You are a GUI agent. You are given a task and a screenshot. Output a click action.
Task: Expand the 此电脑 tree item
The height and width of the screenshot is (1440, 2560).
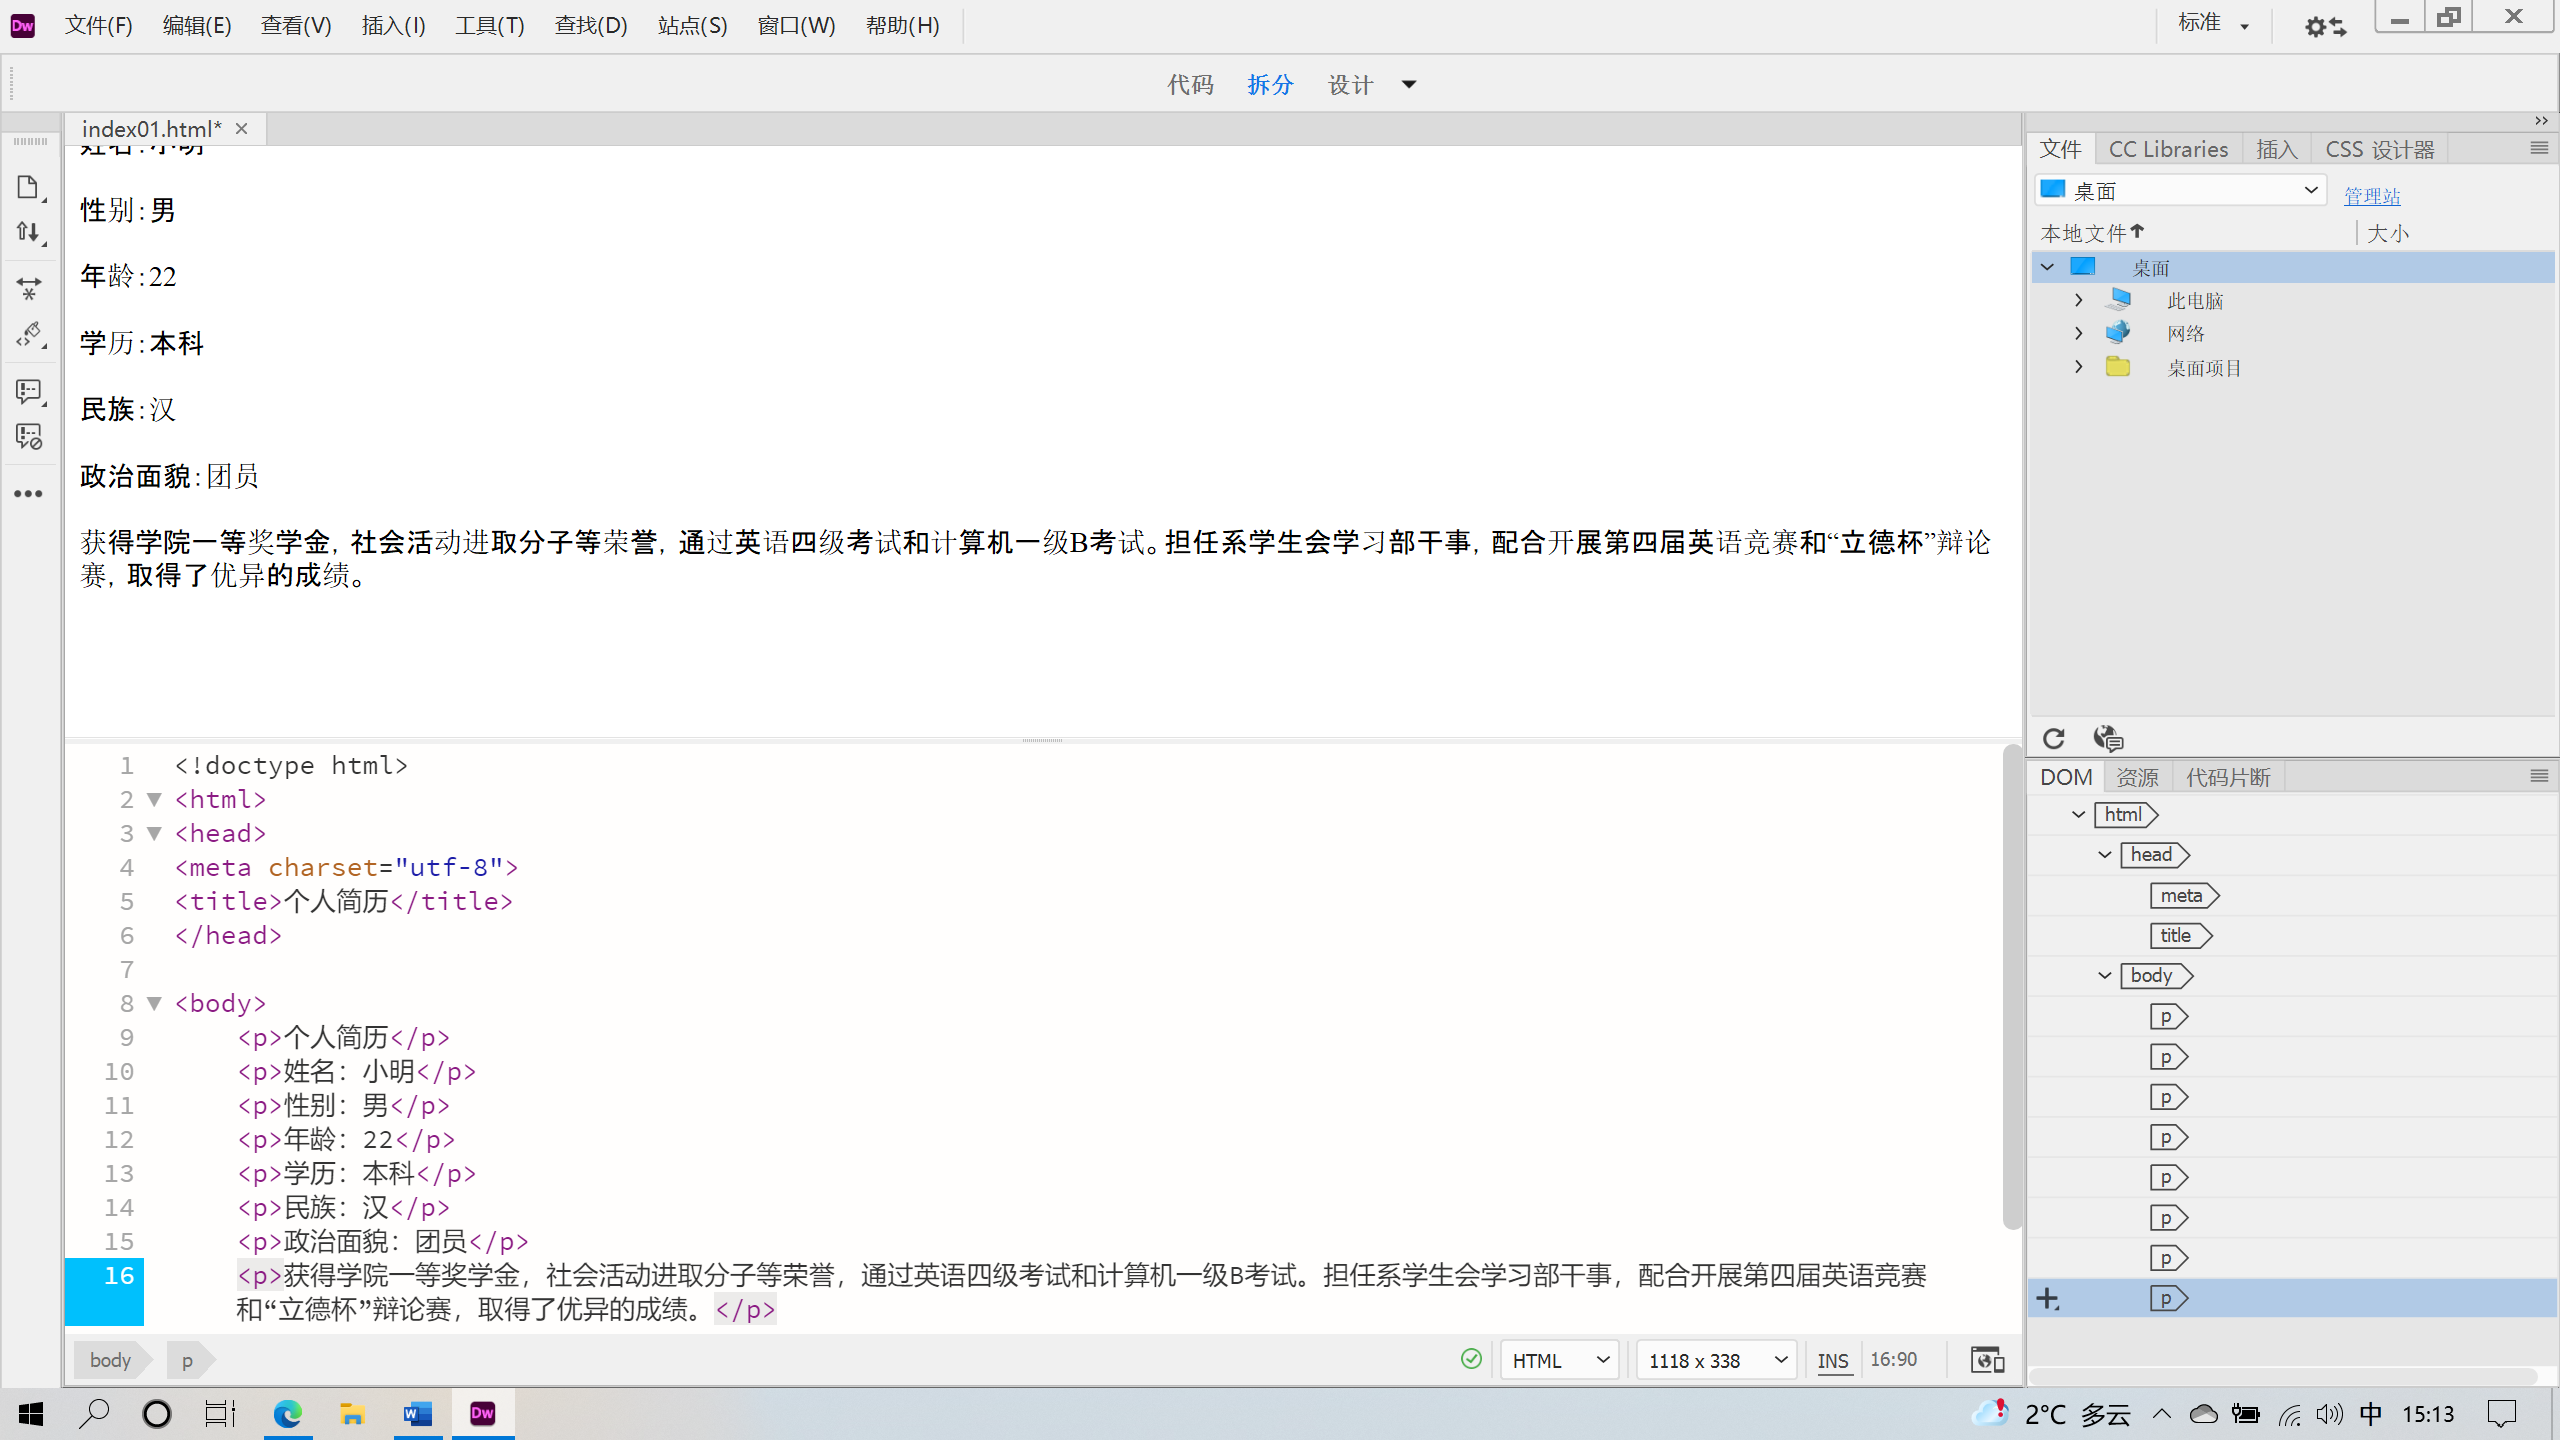coord(2078,299)
